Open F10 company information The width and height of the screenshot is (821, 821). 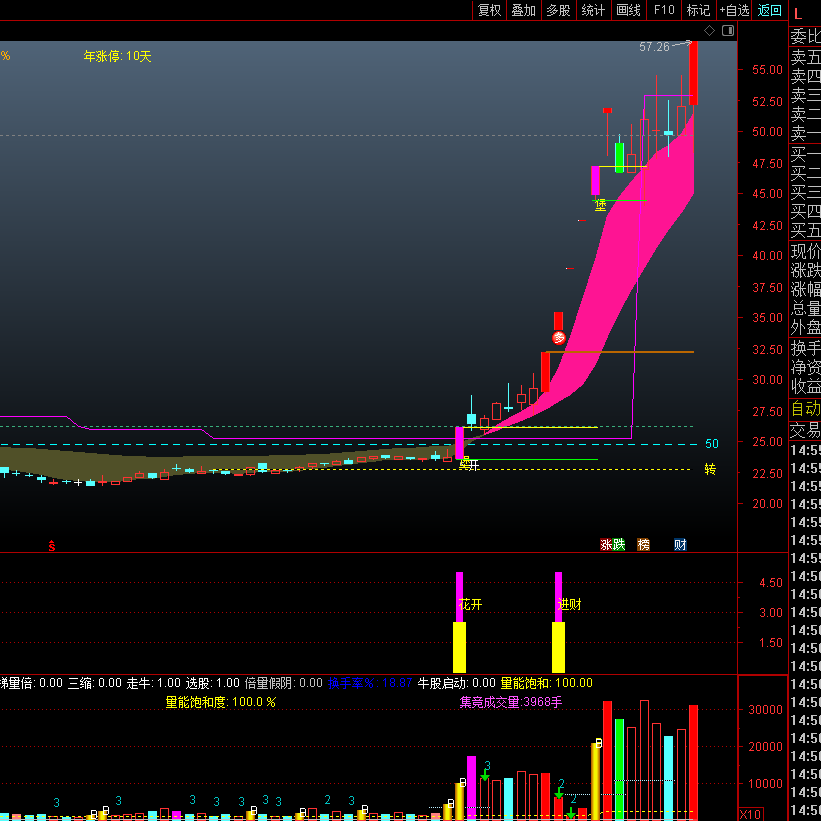(x=664, y=10)
